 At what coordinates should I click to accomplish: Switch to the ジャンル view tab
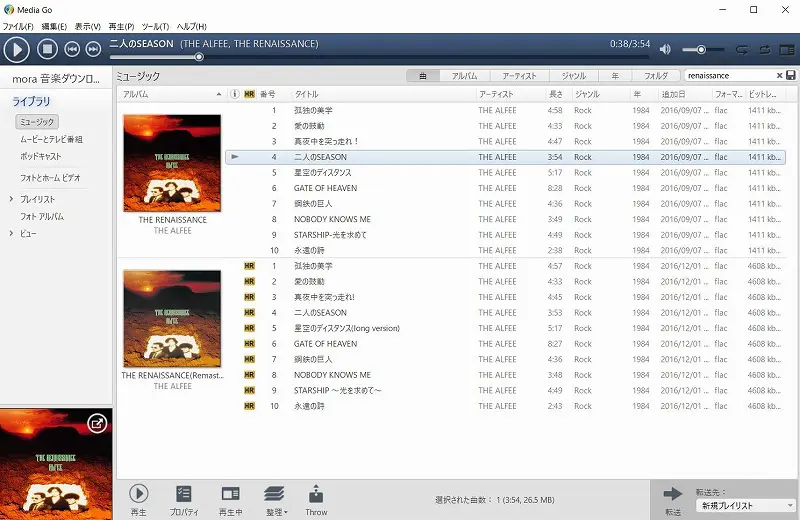[x=573, y=76]
